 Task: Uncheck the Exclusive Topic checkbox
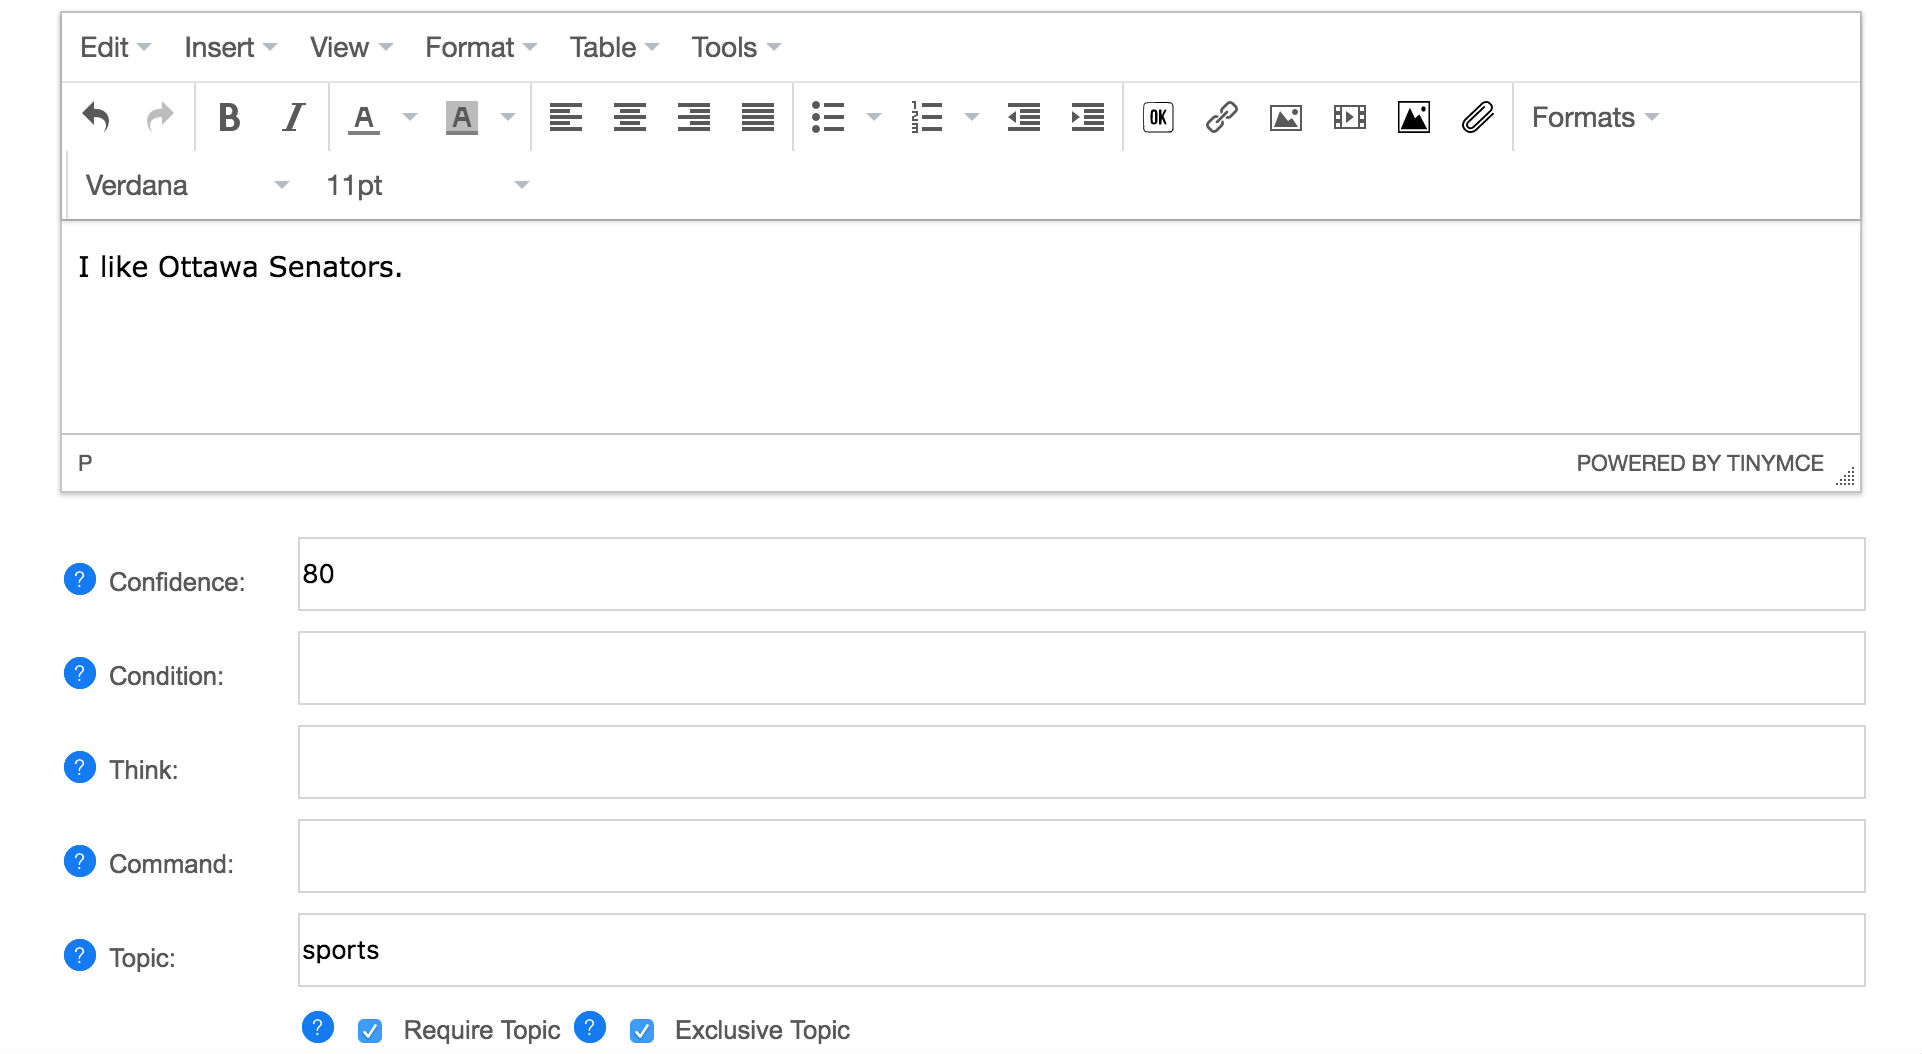coord(642,1031)
